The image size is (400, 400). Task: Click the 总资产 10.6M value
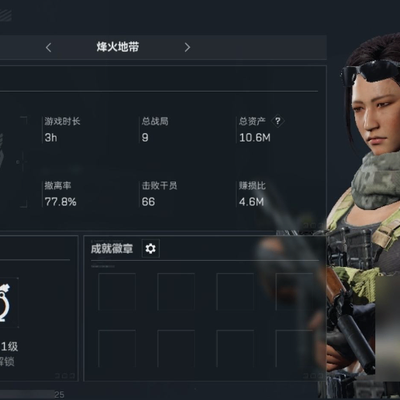point(255,138)
